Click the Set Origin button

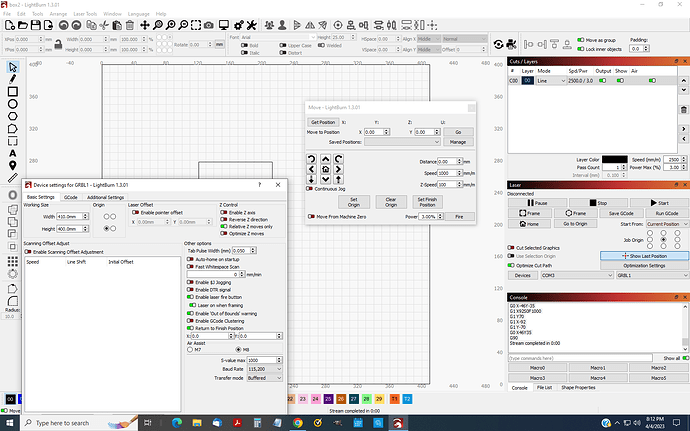tap(354, 202)
